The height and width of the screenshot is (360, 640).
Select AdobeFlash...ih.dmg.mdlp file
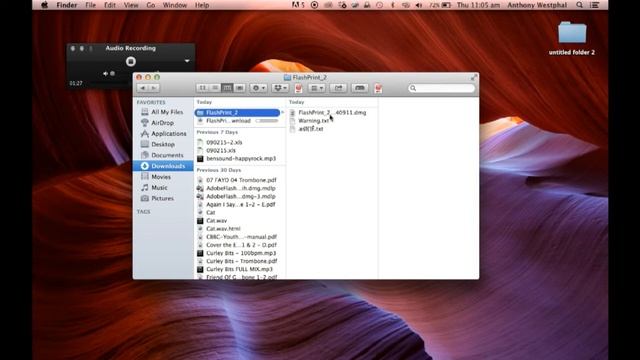240,188
